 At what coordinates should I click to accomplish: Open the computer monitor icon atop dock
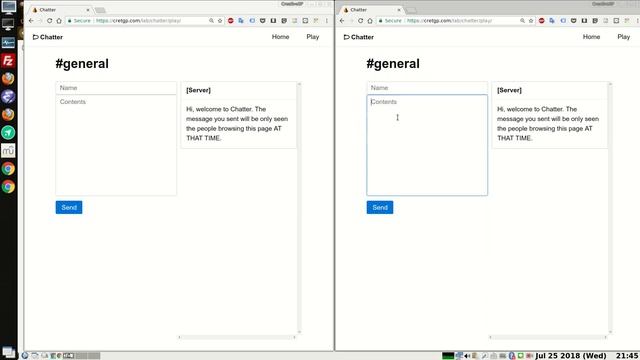8,7
